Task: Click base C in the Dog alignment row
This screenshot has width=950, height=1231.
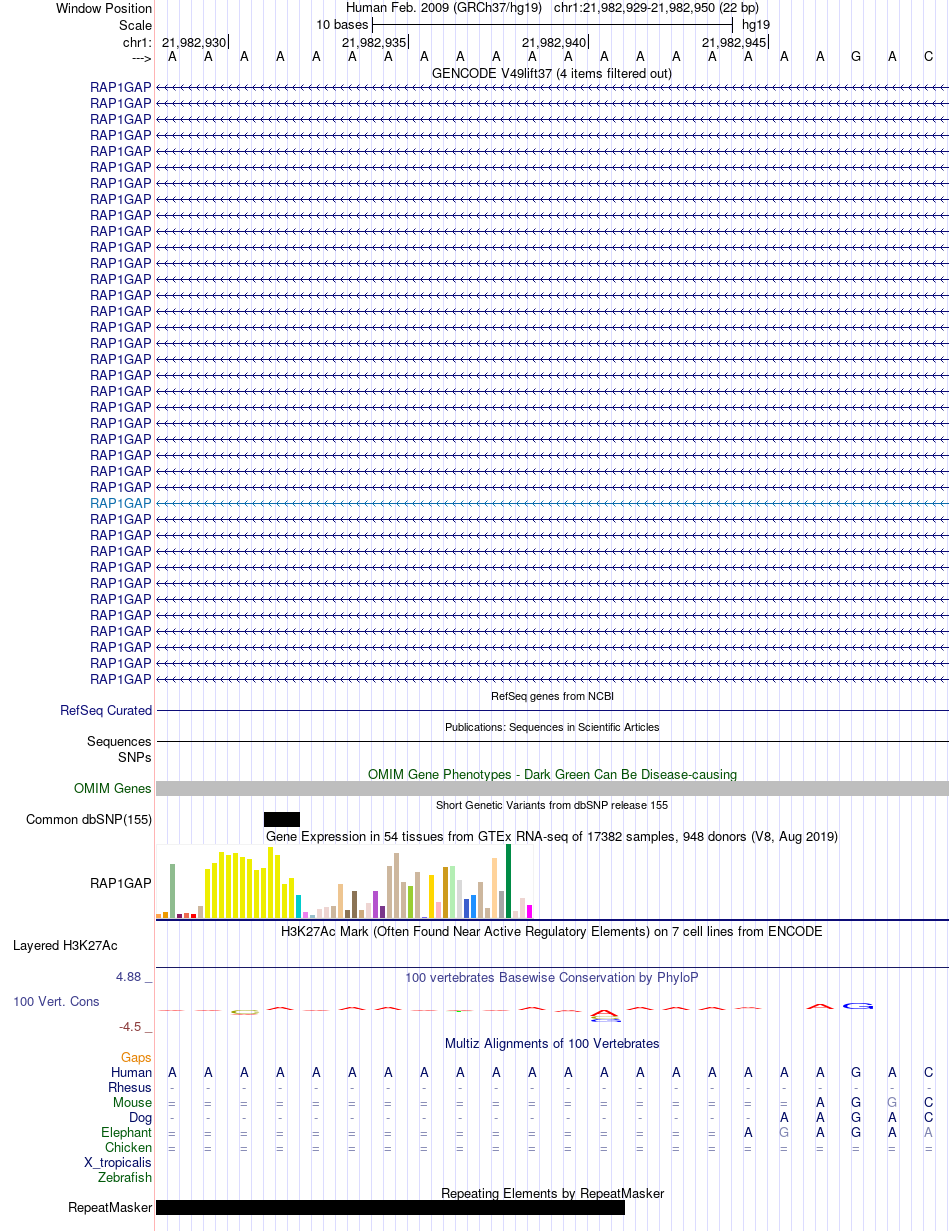Action: pos(929,1117)
